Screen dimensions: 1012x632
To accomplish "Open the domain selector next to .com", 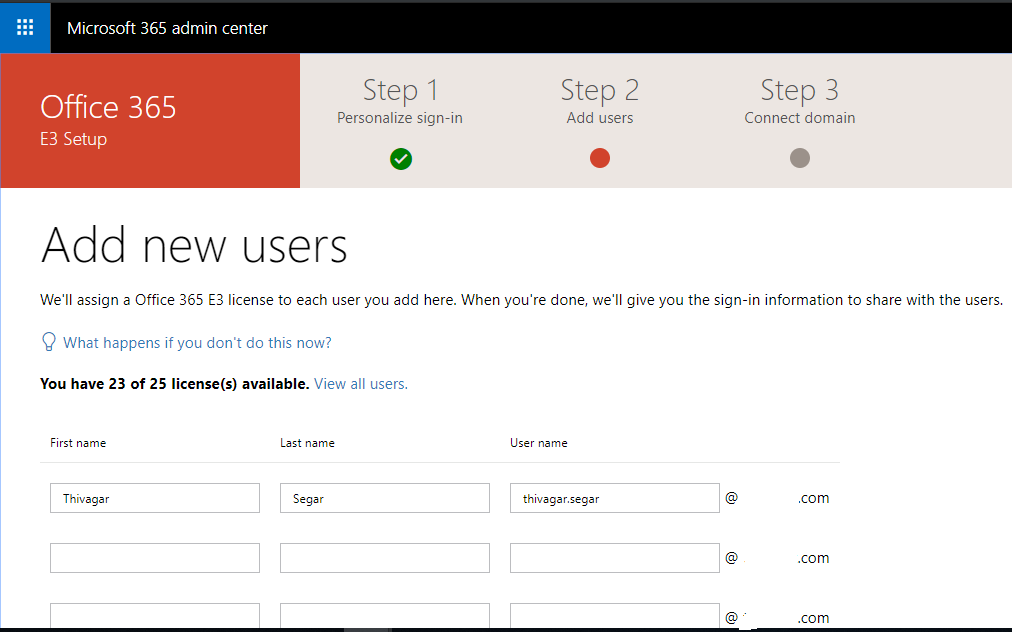I will (x=770, y=497).
